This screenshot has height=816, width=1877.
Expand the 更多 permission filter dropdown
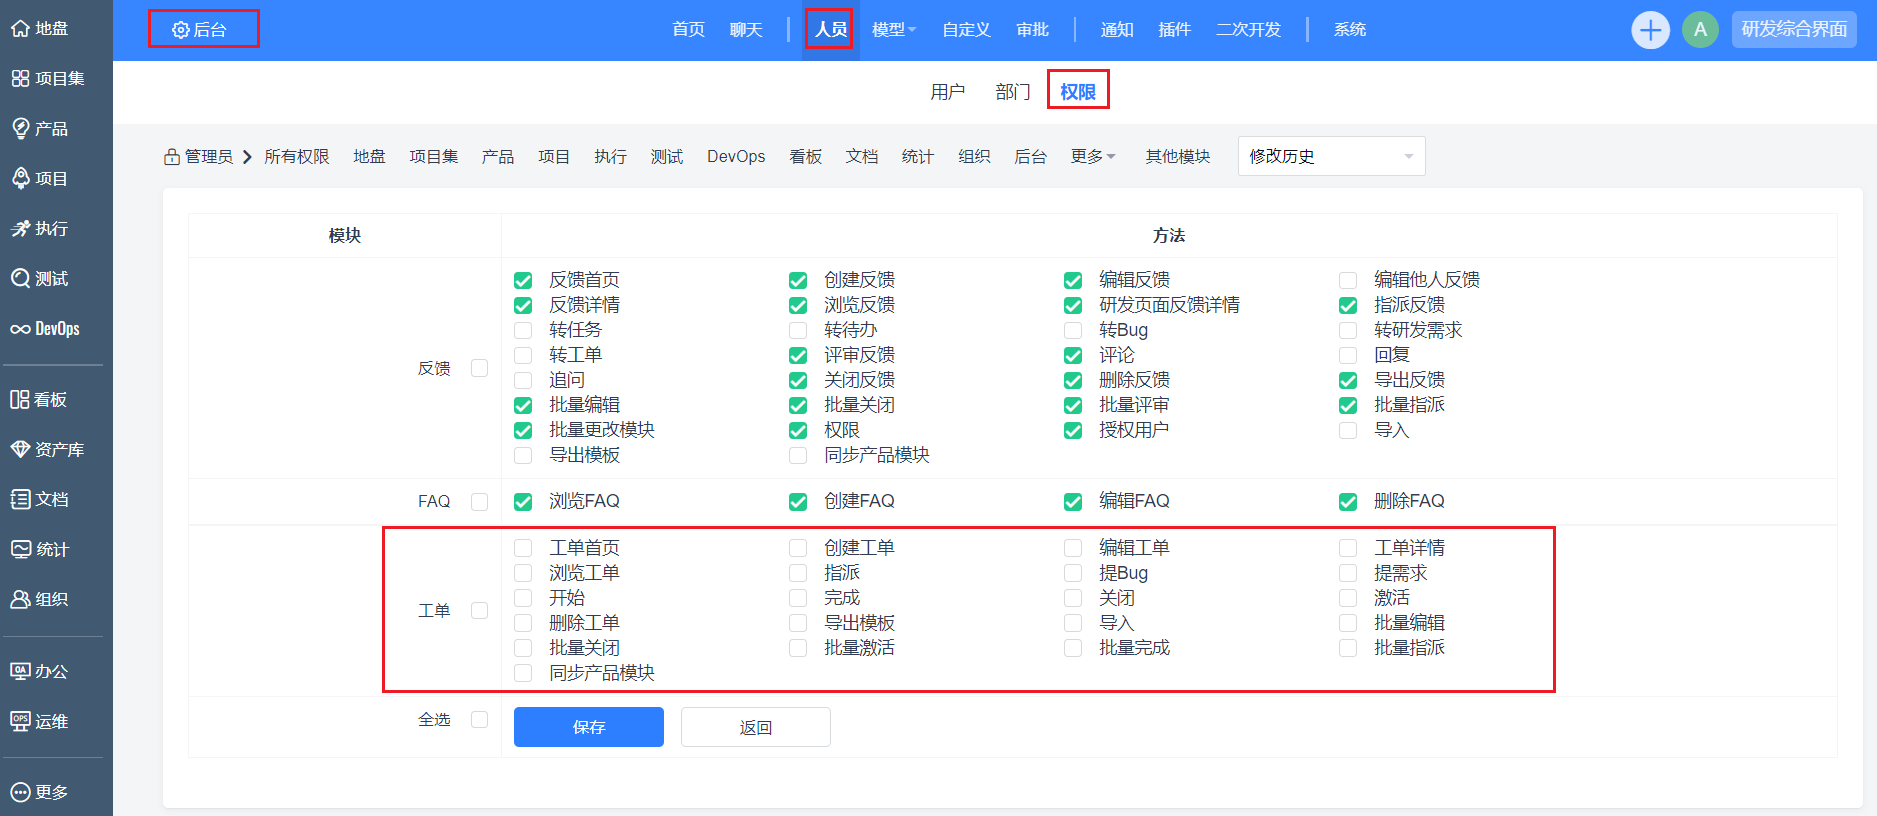[1092, 157]
